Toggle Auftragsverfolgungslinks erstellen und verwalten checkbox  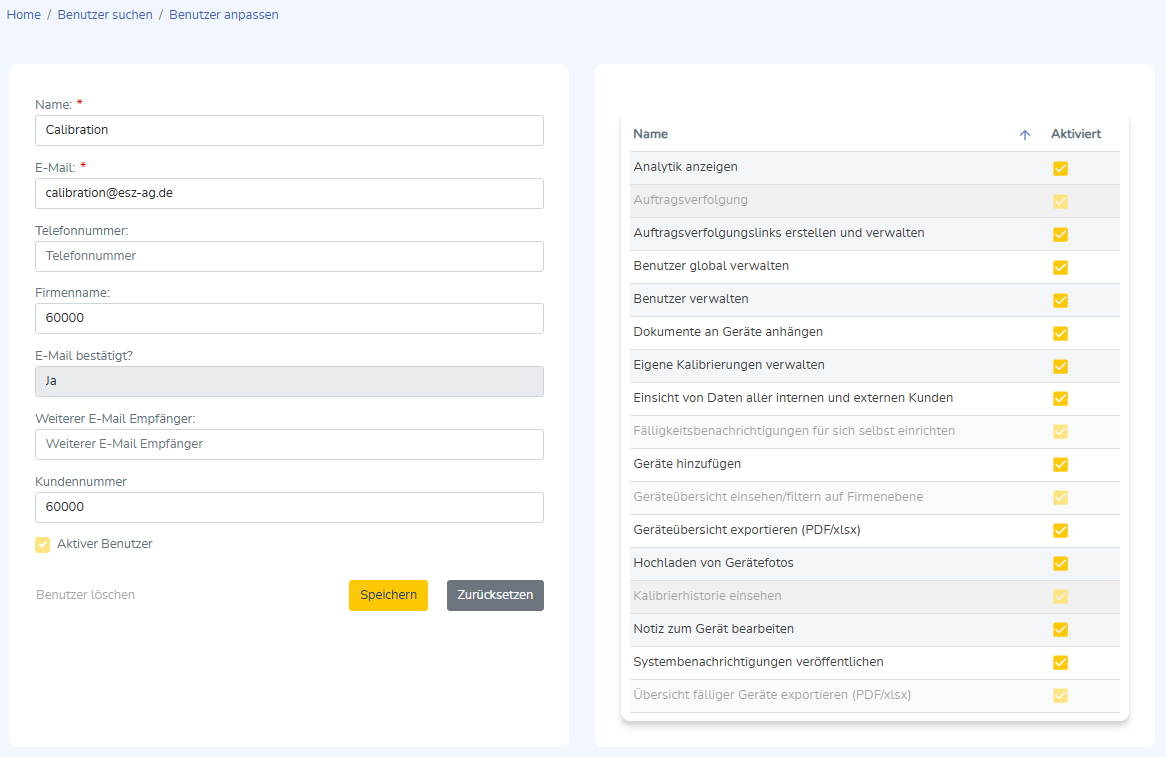pyautogui.click(x=1060, y=234)
